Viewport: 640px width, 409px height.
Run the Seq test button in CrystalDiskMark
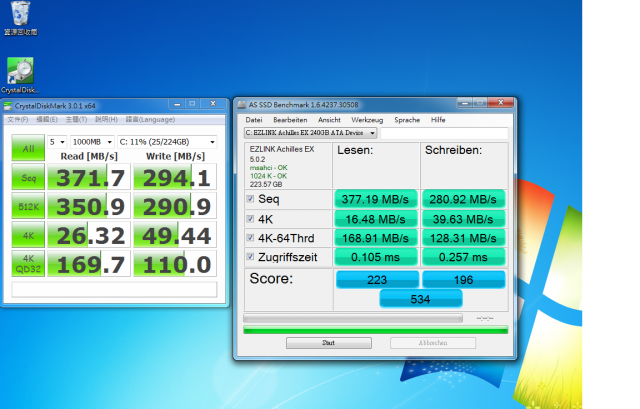click(28, 178)
